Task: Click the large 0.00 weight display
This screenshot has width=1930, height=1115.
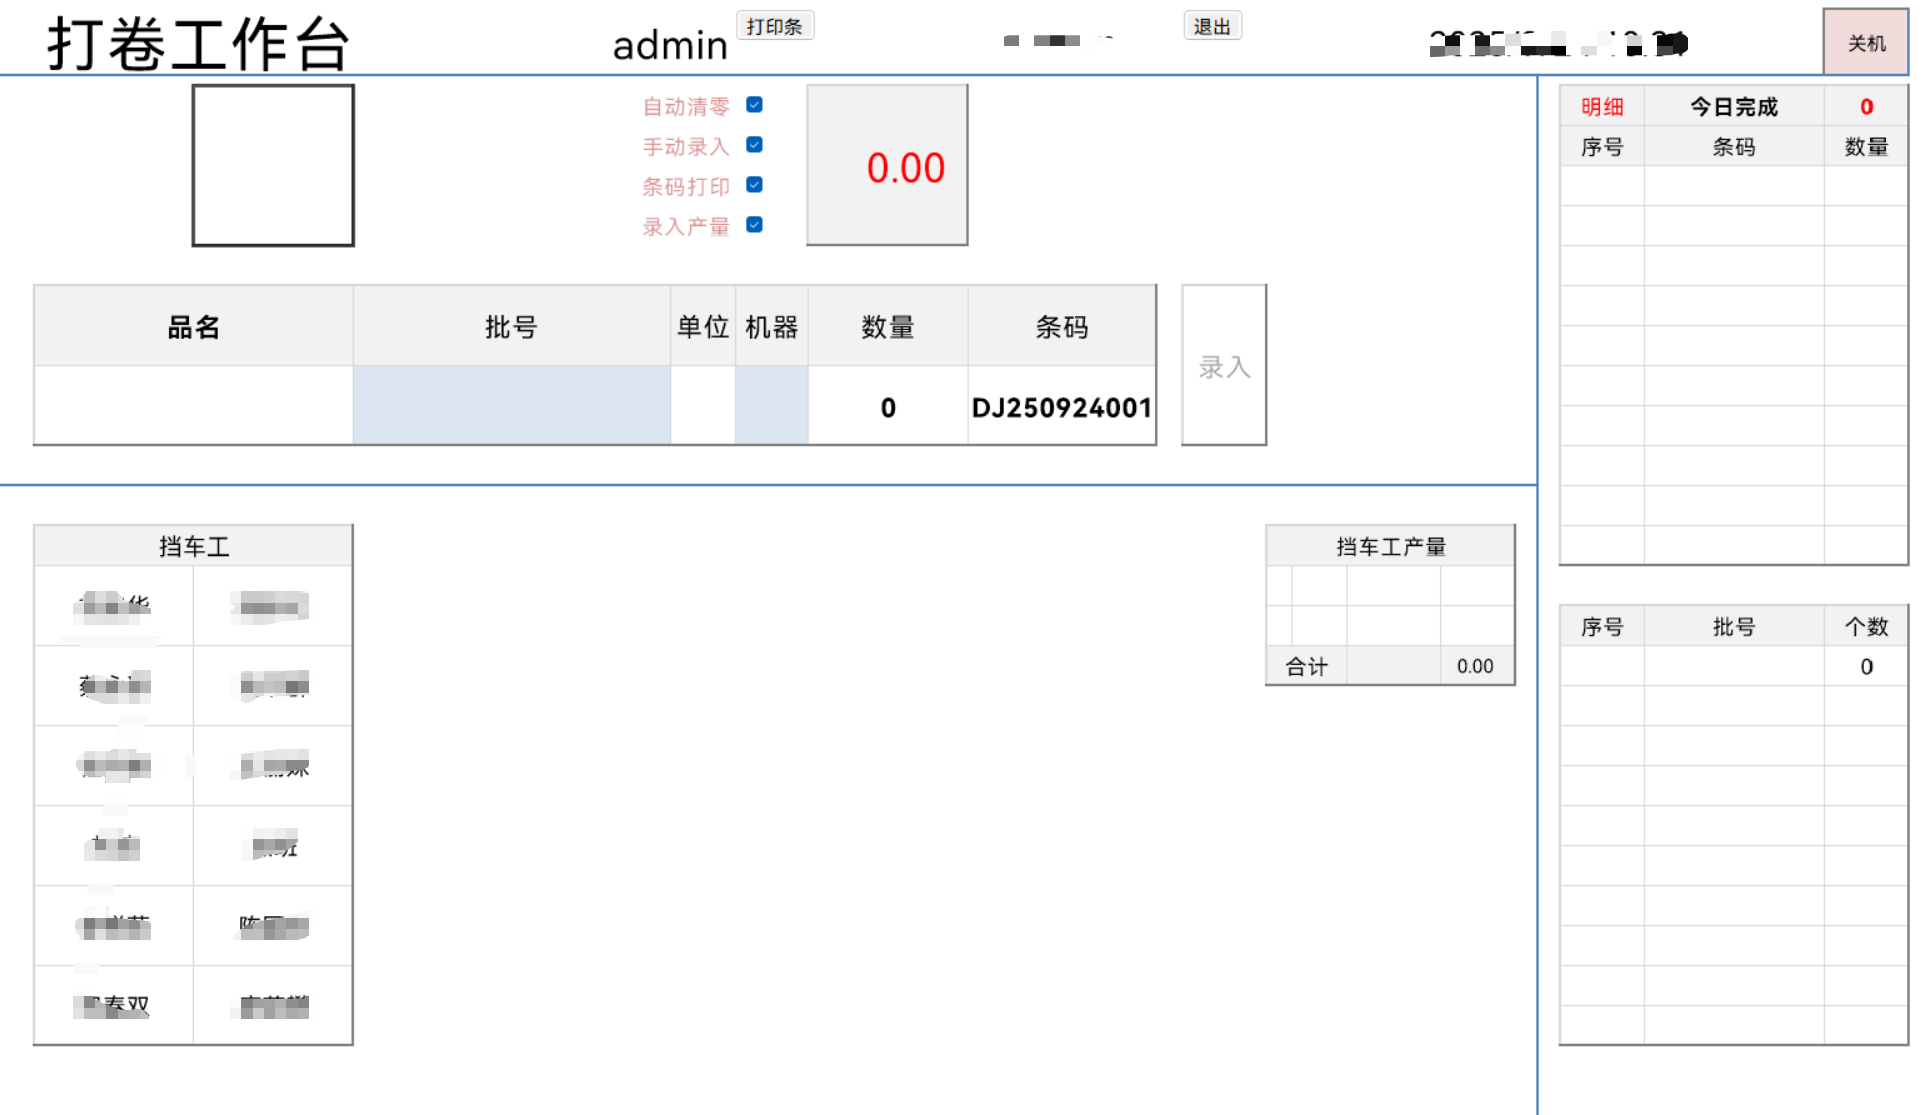Action: pyautogui.click(x=886, y=164)
